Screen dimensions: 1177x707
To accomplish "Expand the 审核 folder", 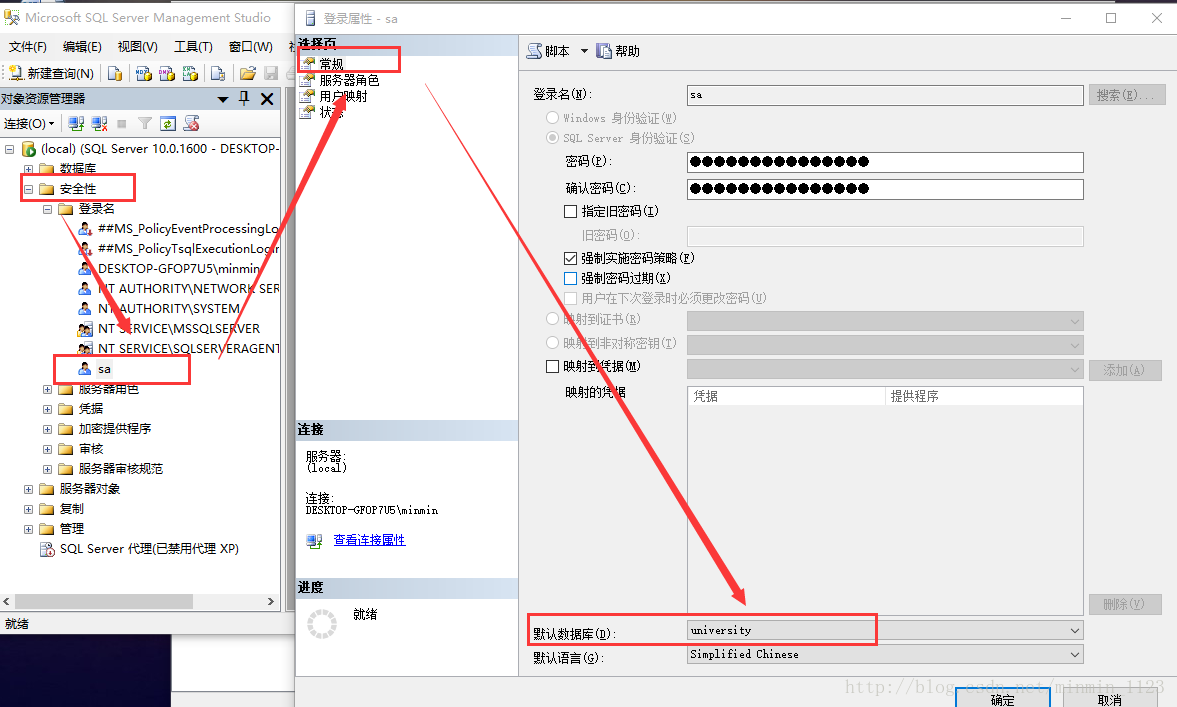I will [x=47, y=449].
